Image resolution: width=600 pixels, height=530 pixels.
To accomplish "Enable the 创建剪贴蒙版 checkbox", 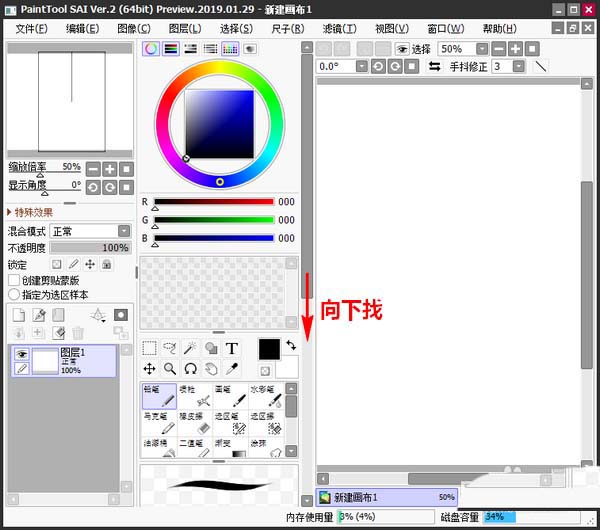I will pos(14,280).
